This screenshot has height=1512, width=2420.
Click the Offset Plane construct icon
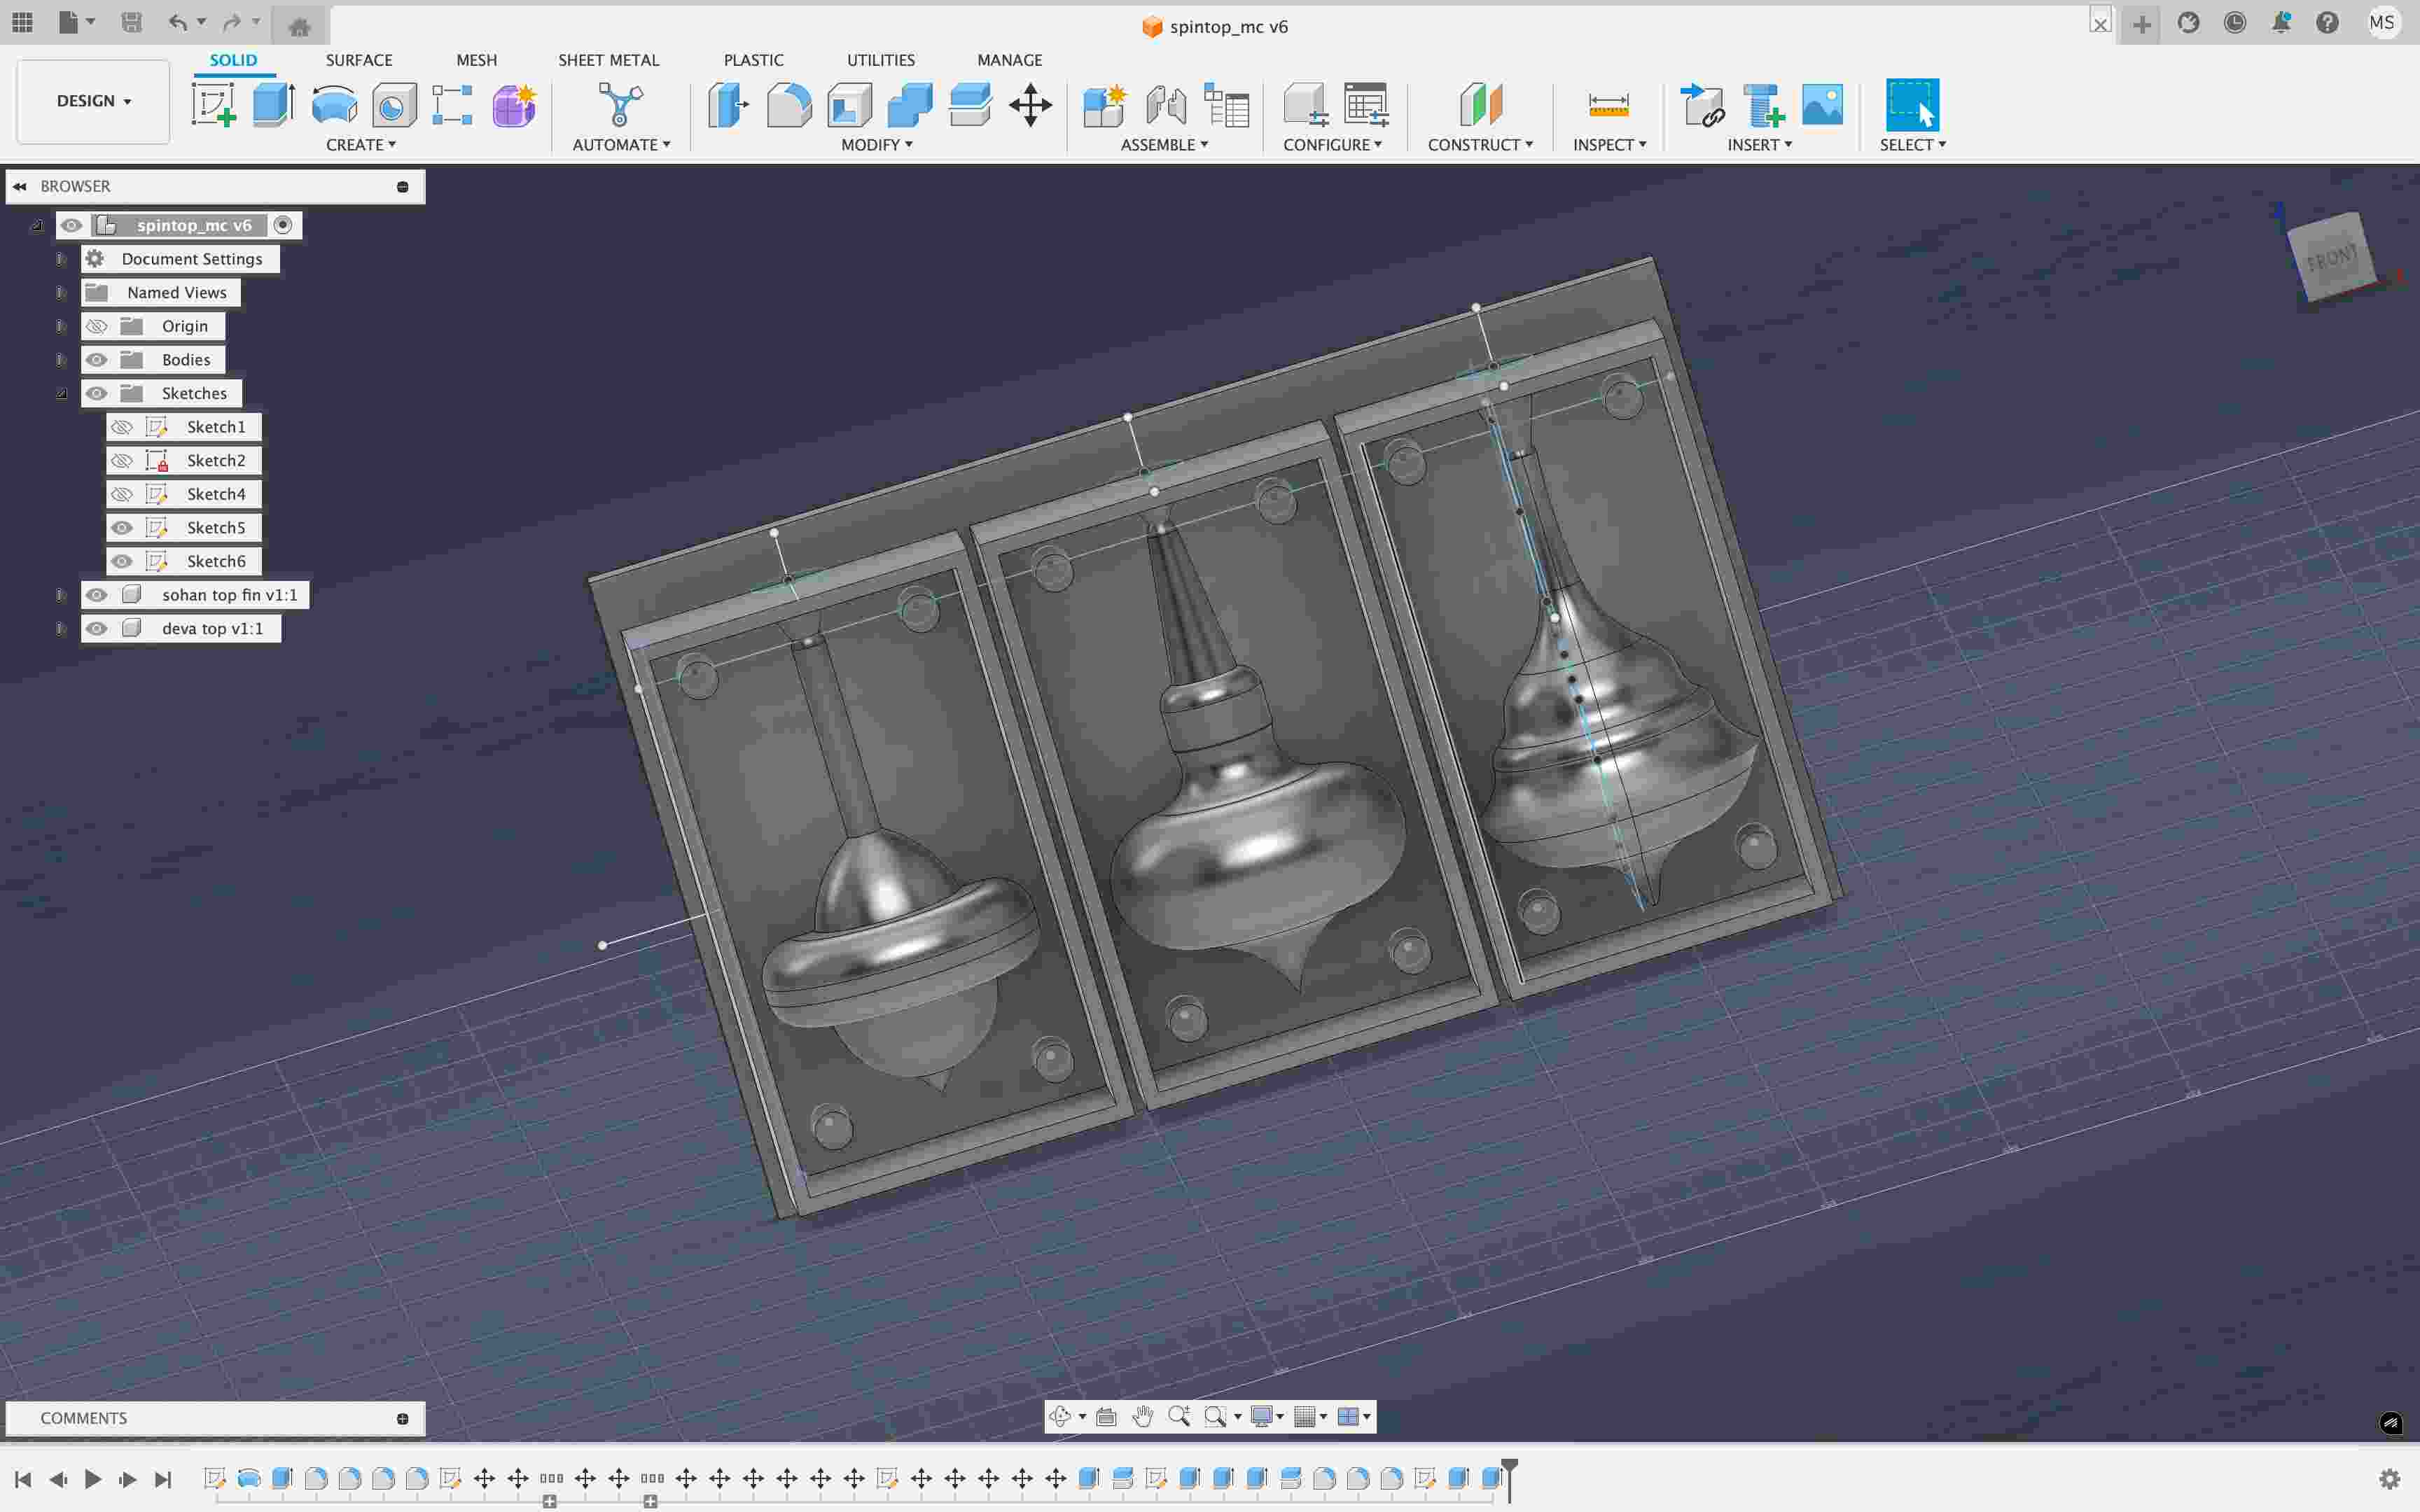point(1481,105)
